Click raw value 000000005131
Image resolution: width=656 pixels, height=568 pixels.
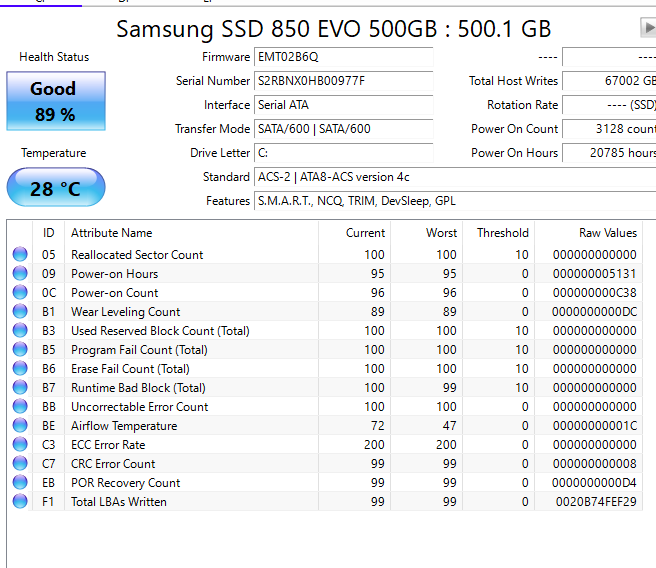coord(594,274)
